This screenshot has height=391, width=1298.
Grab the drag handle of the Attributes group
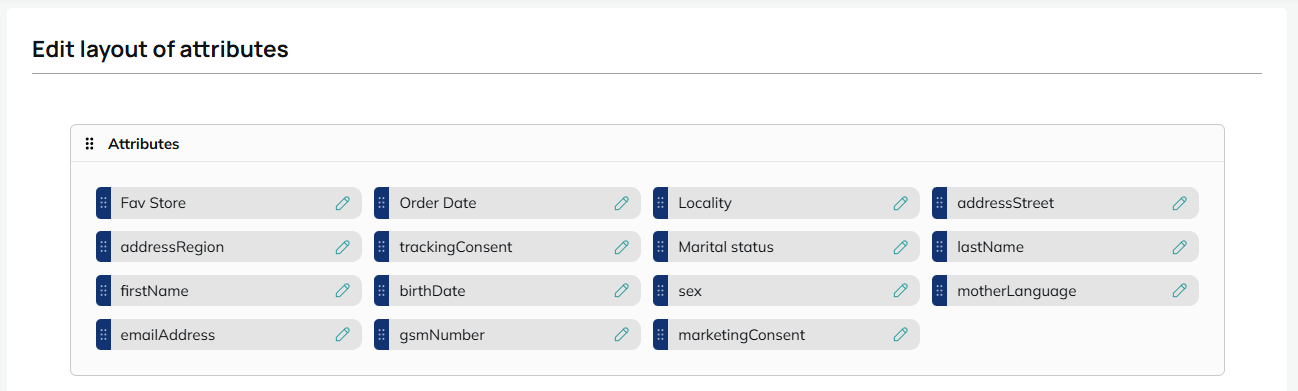click(89, 144)
